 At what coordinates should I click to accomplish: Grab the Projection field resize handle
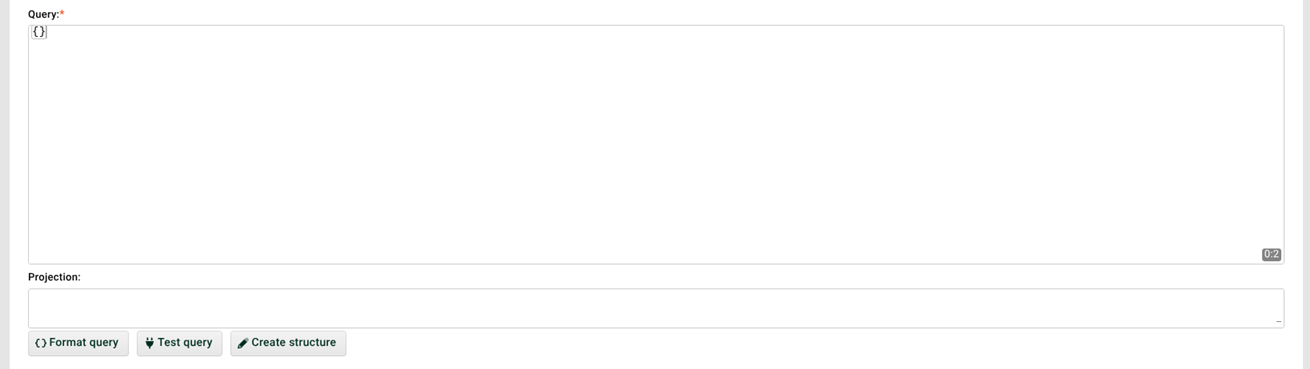pyautogui.click(x=1278, y=322)
